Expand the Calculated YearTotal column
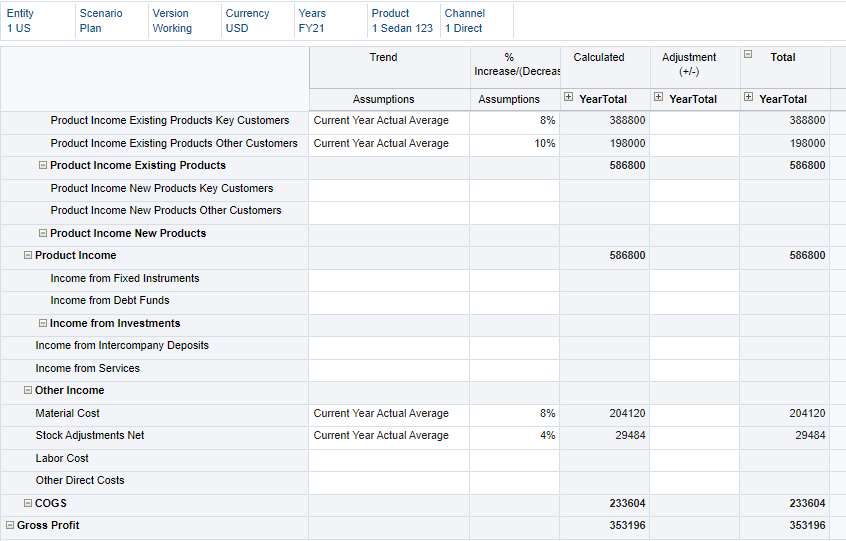Image resolution: width=846 pixels, height=541 pixels. click(569, 98)
